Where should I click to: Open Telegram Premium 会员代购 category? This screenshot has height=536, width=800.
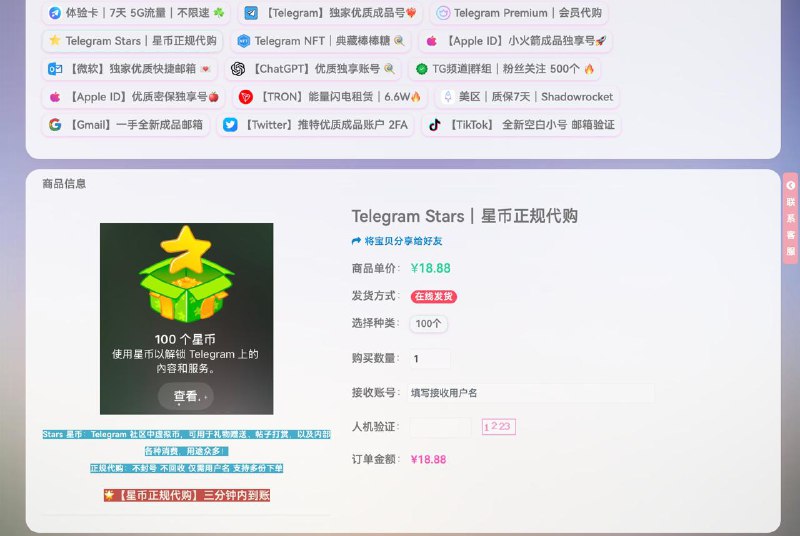[519, 13]
